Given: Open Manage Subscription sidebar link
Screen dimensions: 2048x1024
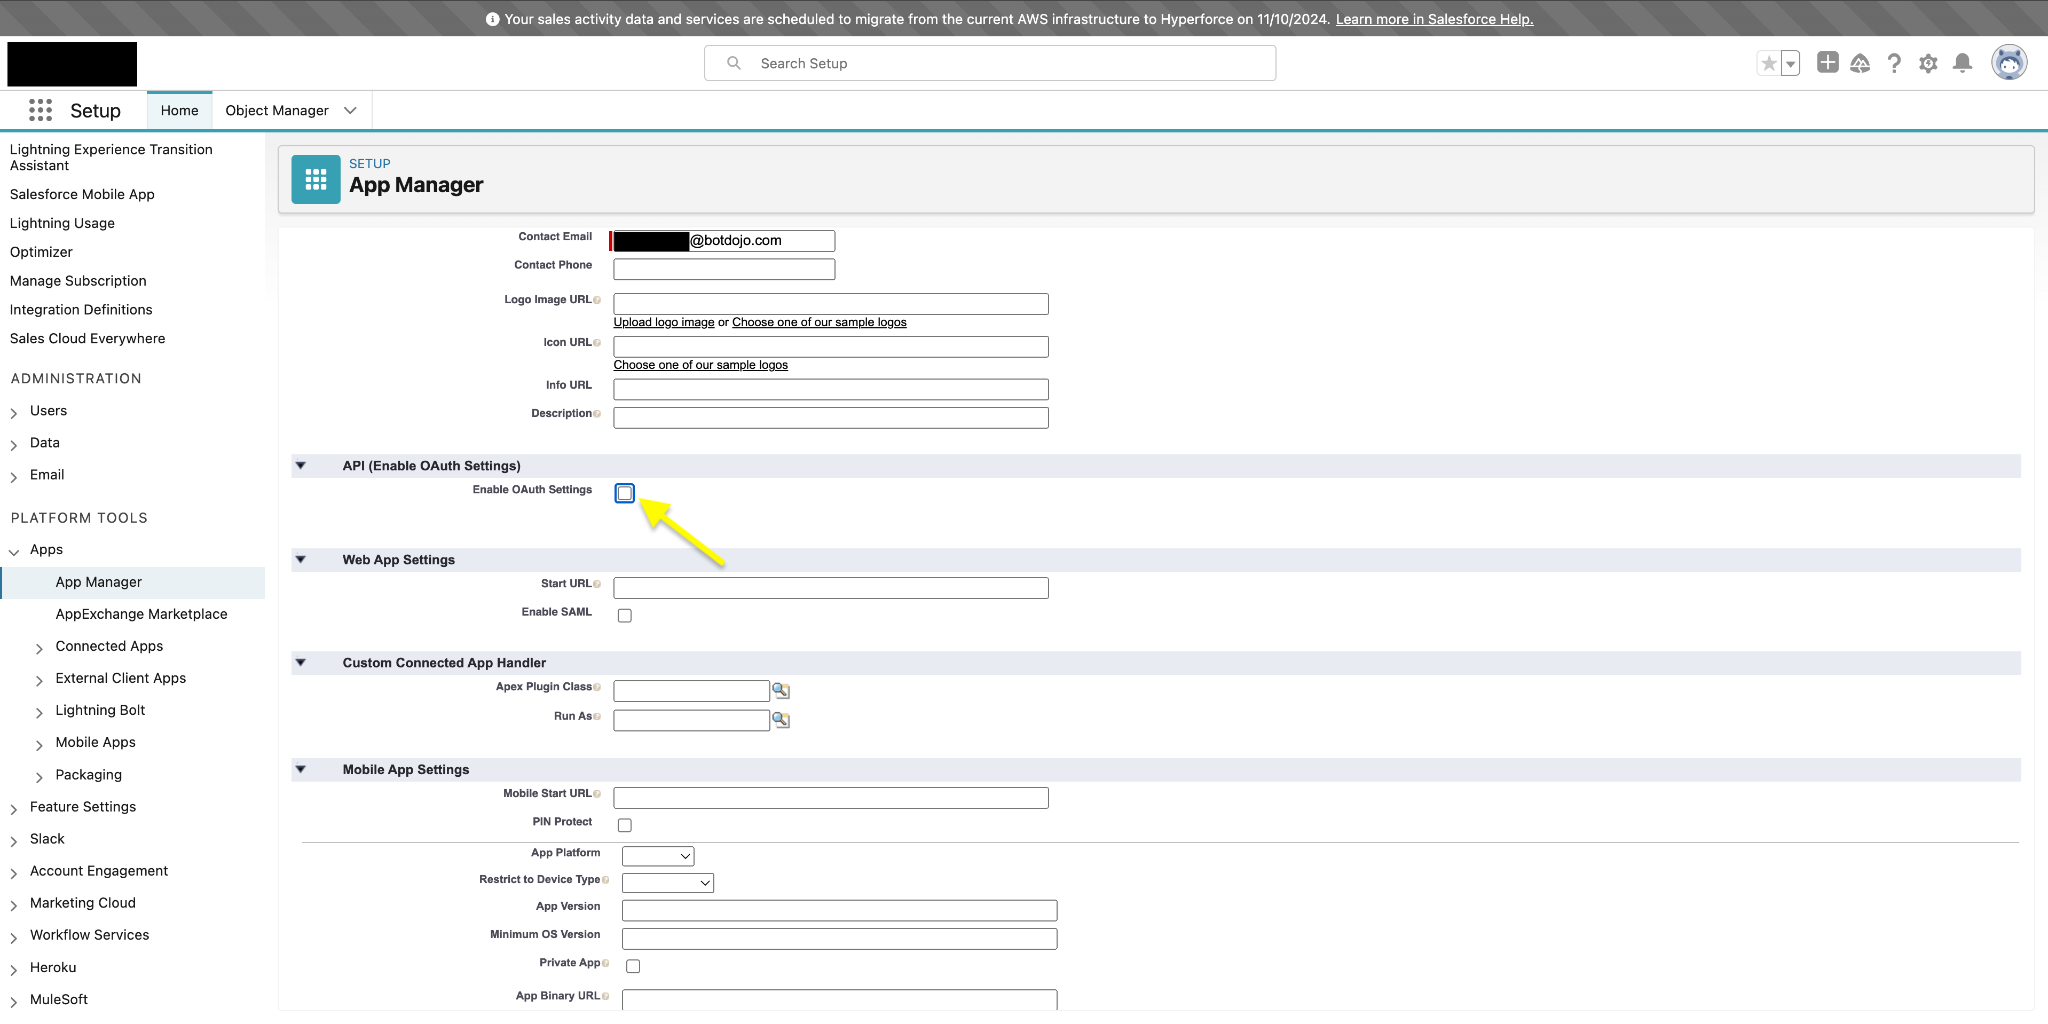Looking at the screenshot, I should (x=78, y=281).
